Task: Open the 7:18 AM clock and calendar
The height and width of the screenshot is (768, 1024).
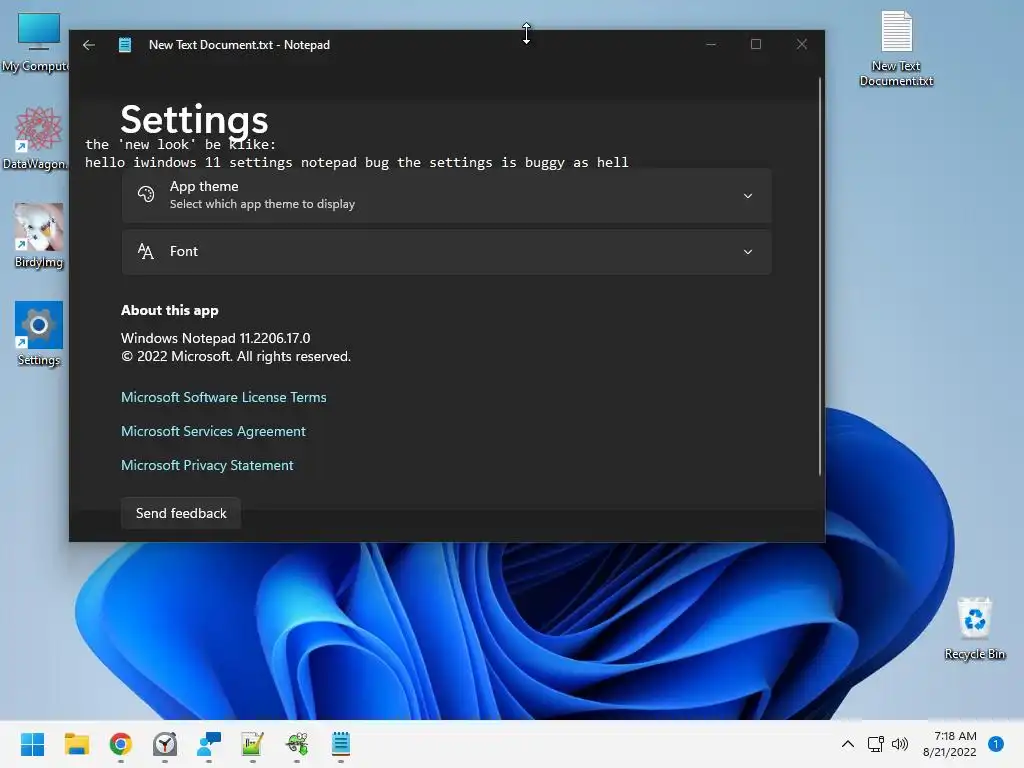Action: [x=950, y=744]
